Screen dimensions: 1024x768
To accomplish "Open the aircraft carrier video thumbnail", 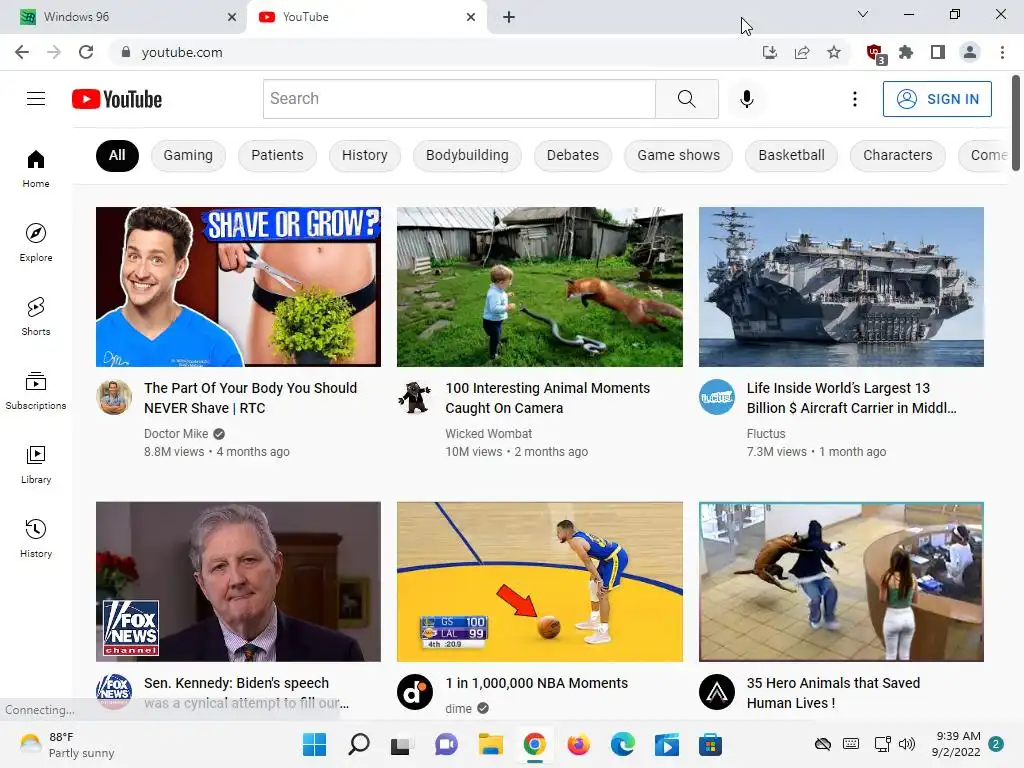I will [841, 287].
